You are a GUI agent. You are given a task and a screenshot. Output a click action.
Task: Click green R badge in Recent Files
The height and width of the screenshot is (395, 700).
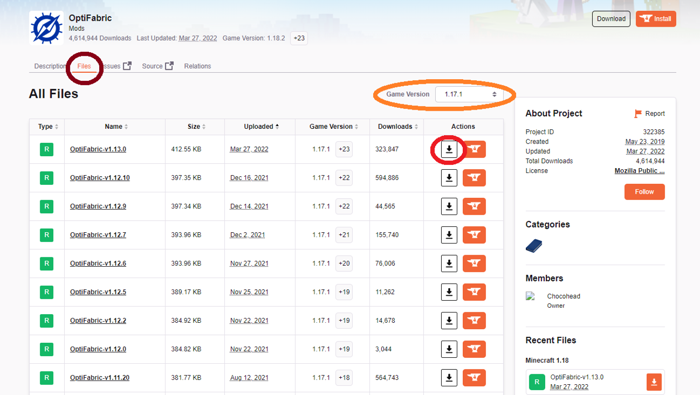point(537,382)
